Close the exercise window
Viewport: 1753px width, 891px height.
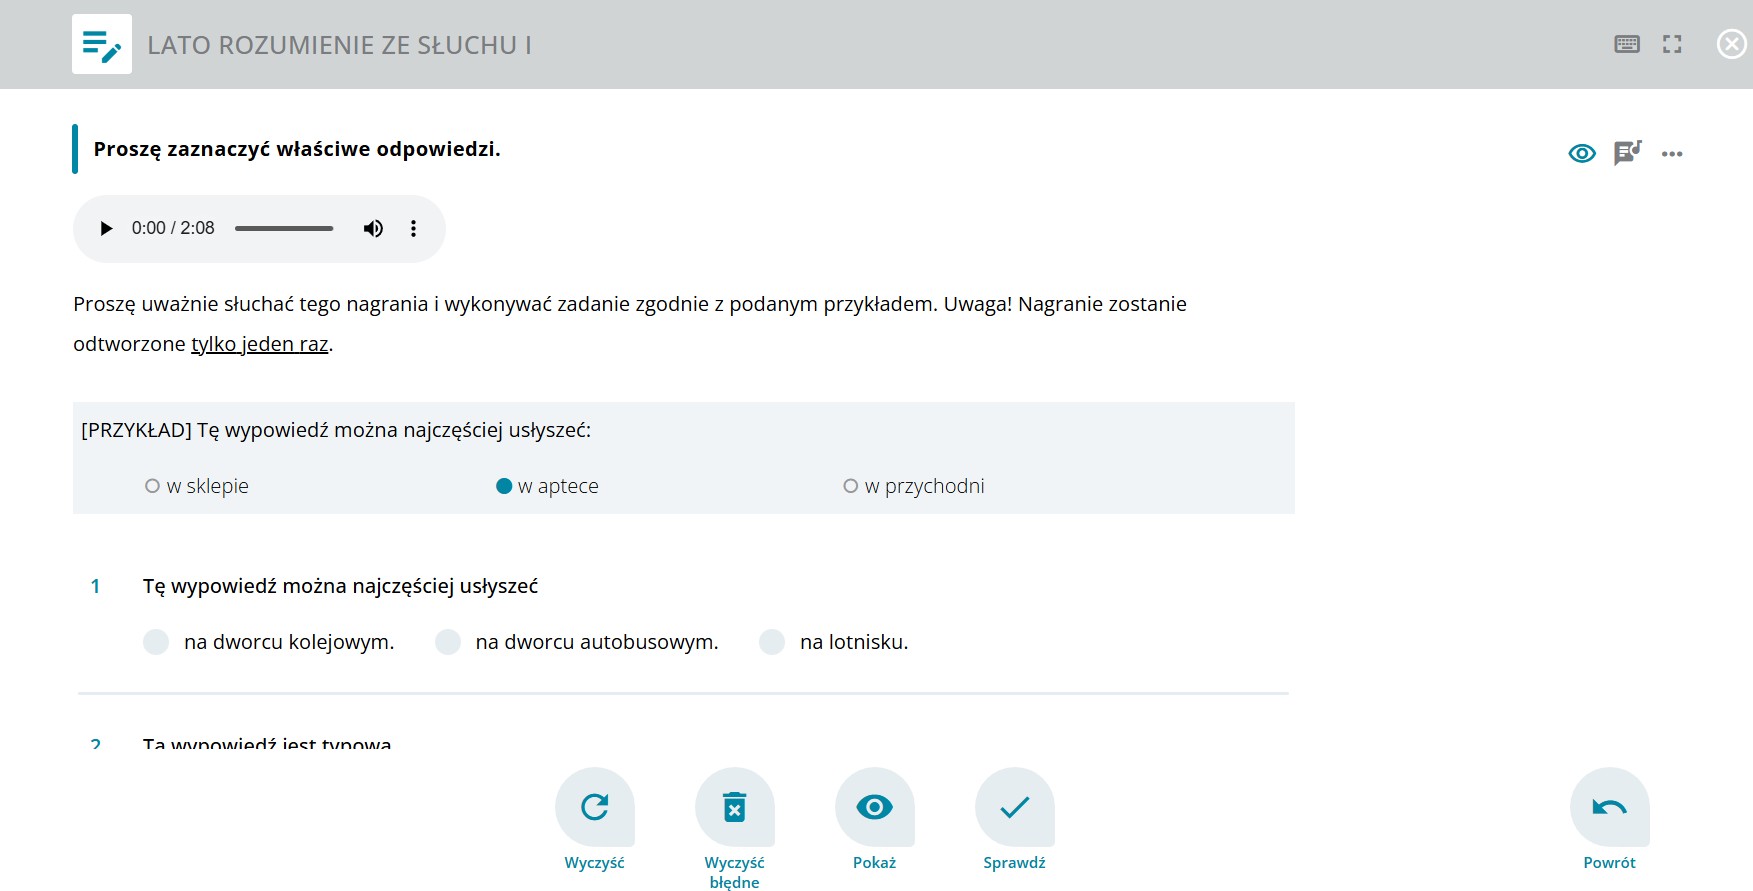click(x=1731, y=44)
